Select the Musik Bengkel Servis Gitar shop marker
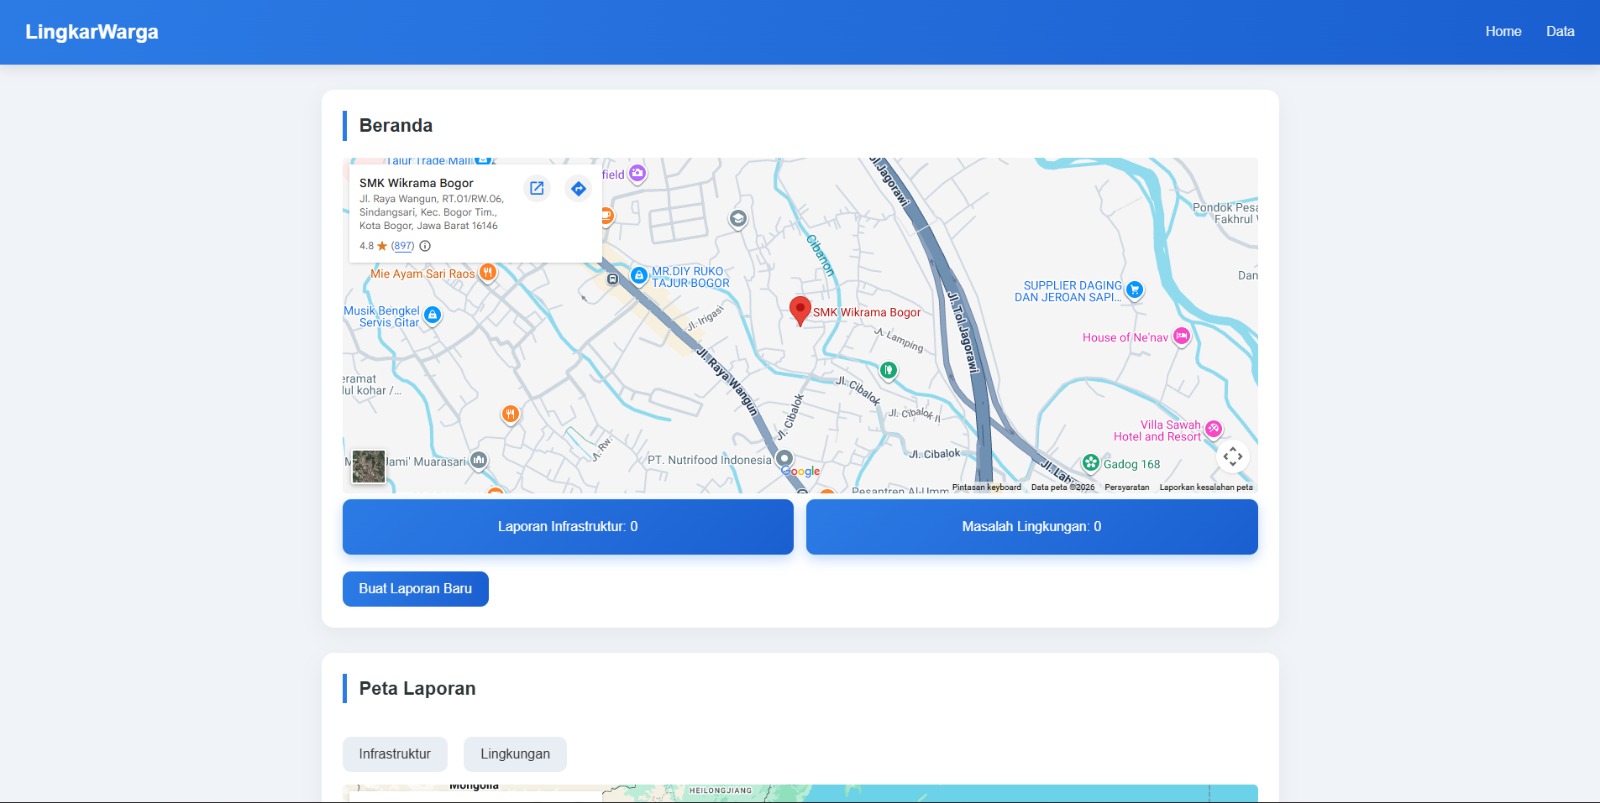 [432, 315]
